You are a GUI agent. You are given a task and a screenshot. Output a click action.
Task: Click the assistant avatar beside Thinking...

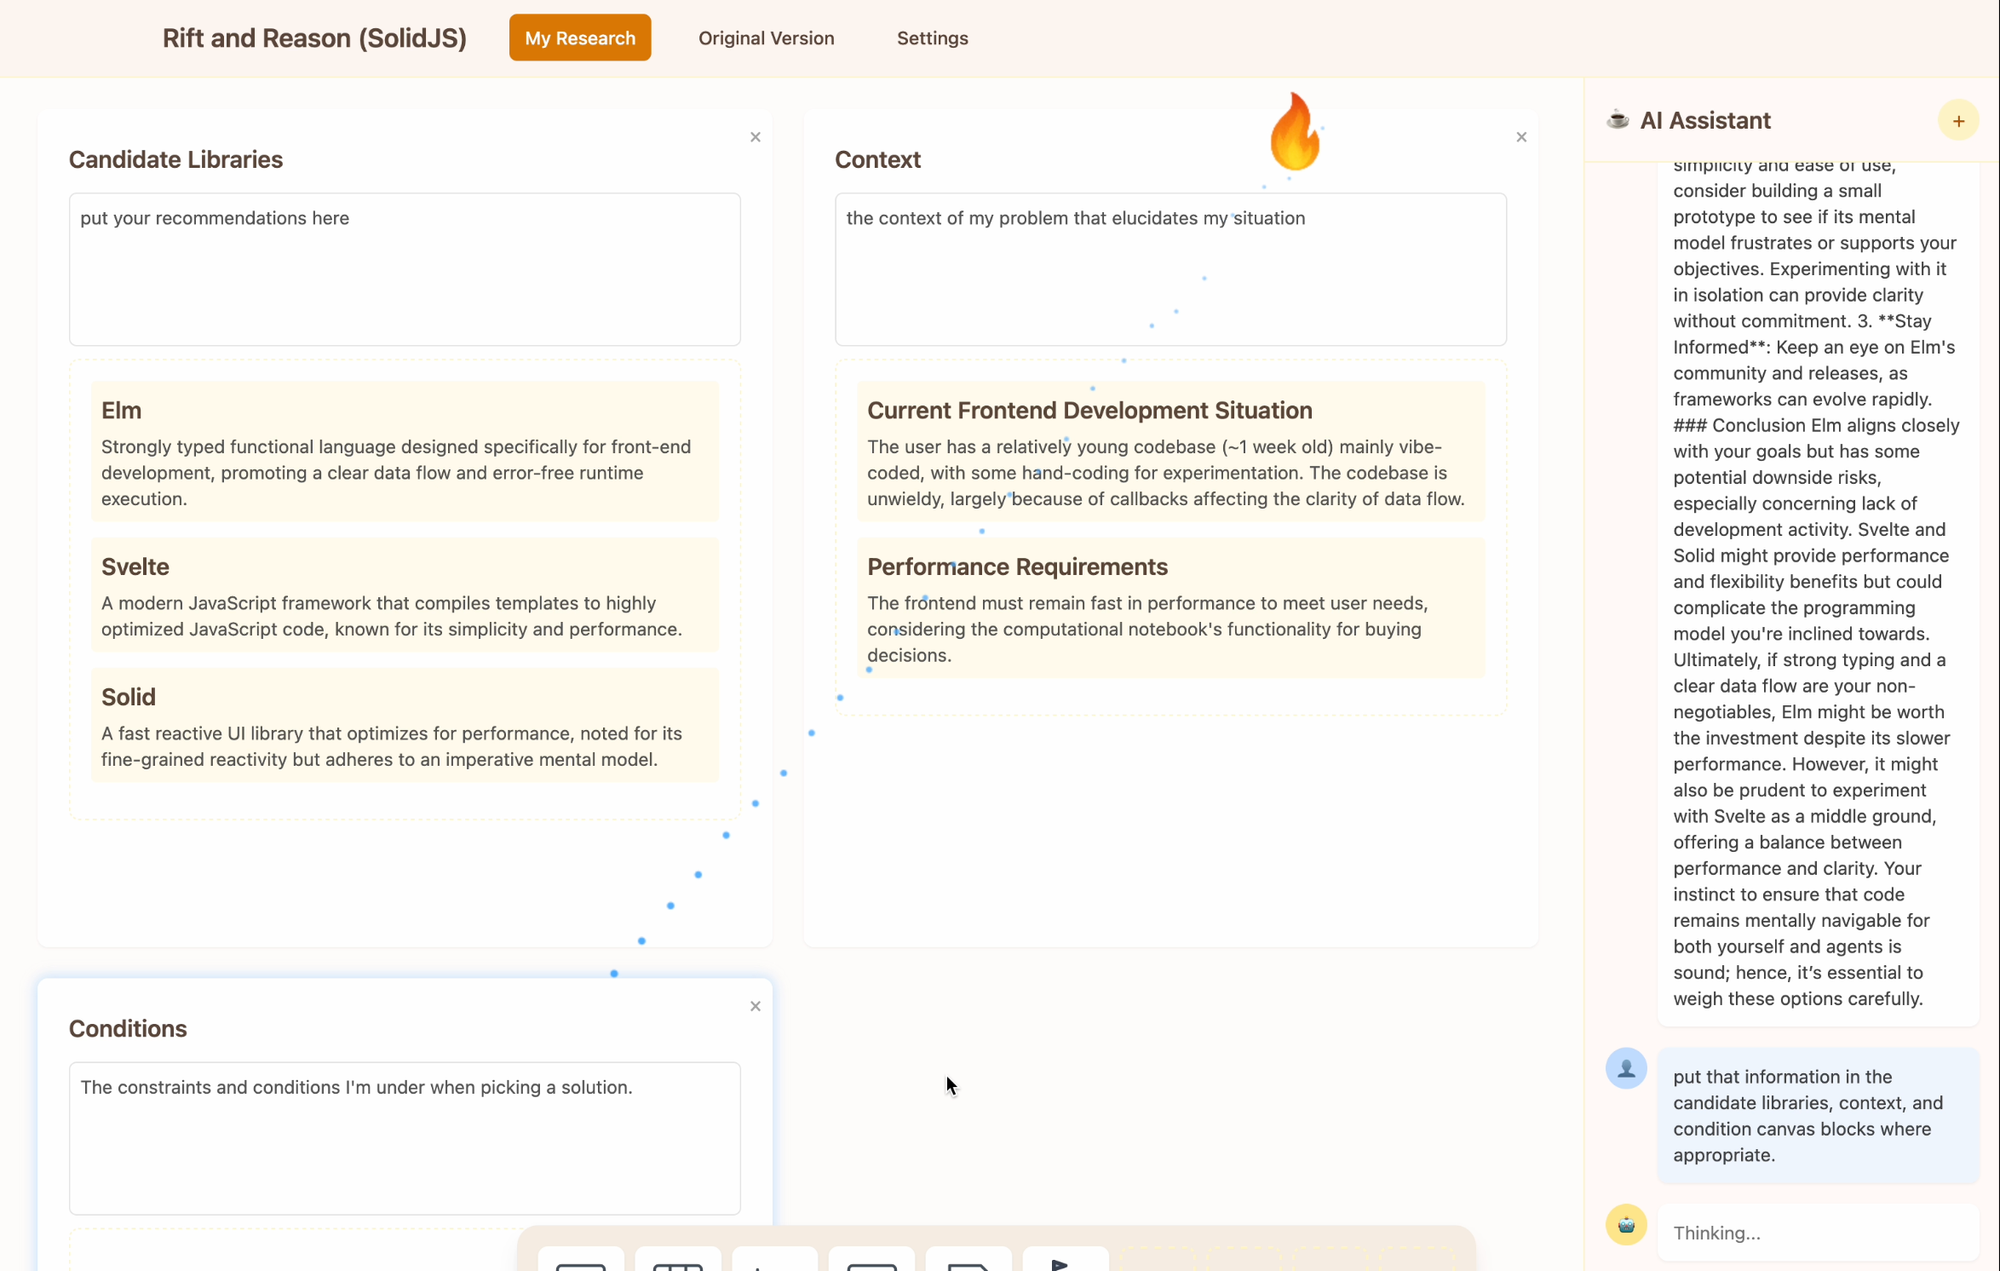1626,1224
